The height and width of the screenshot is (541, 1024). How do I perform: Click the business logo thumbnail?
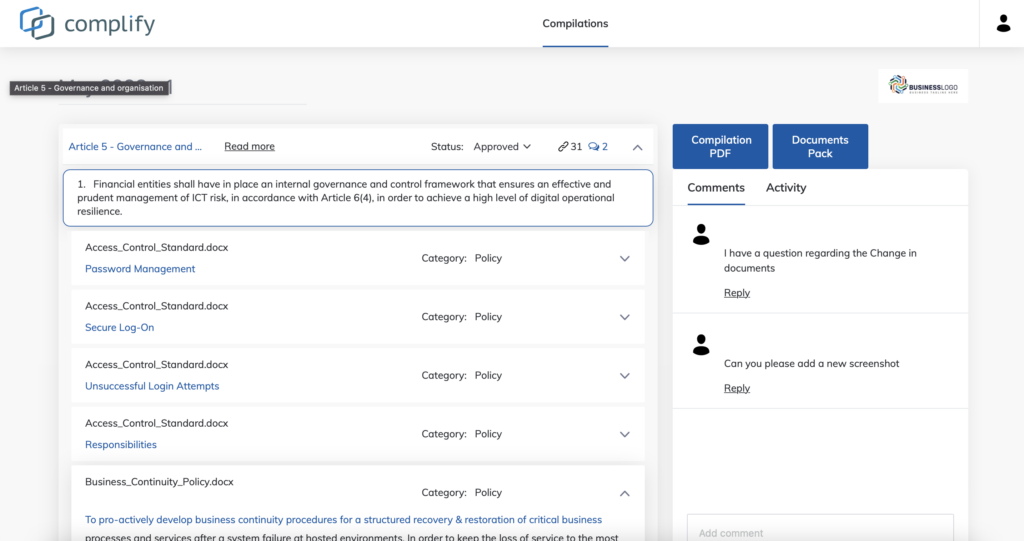click(x=923, y=86)
